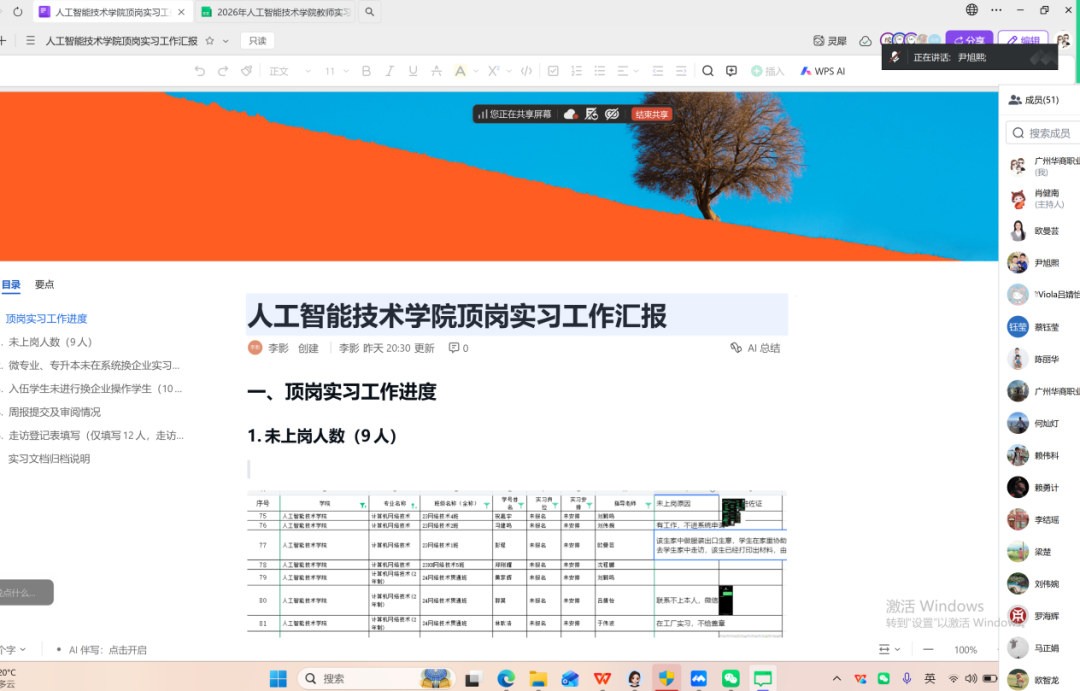This screenshot has height=691, width=1080.
Task: Star the document as favorite
Action: [x=210, y=41]
